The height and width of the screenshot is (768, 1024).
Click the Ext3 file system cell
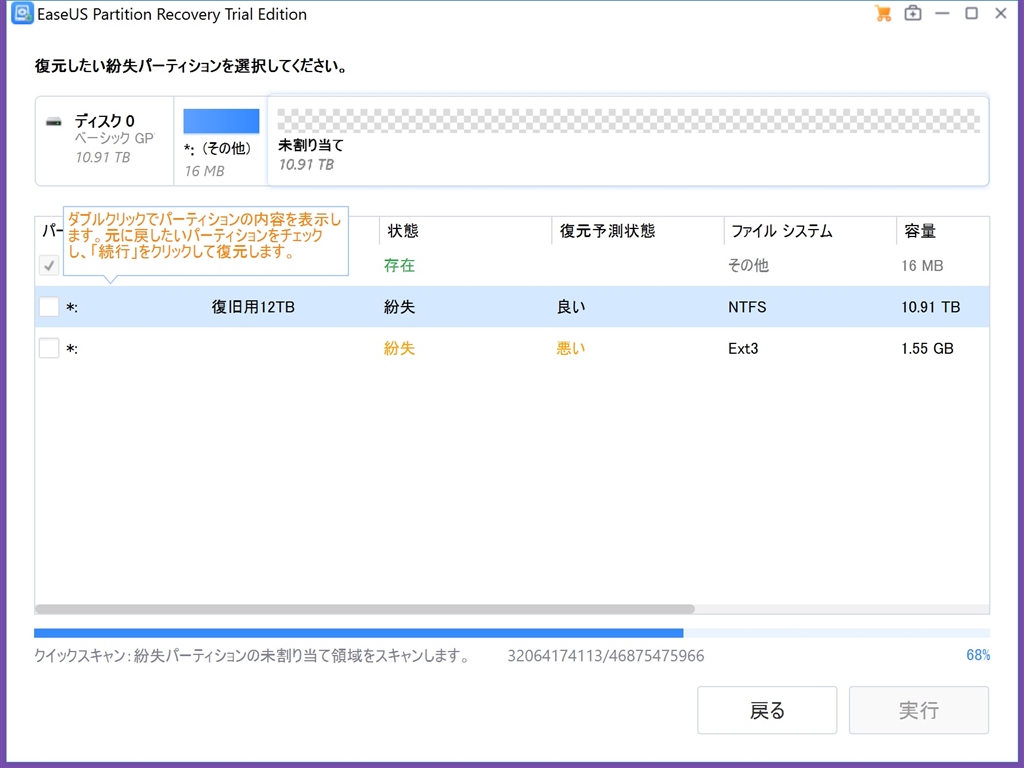coord(743,348)
